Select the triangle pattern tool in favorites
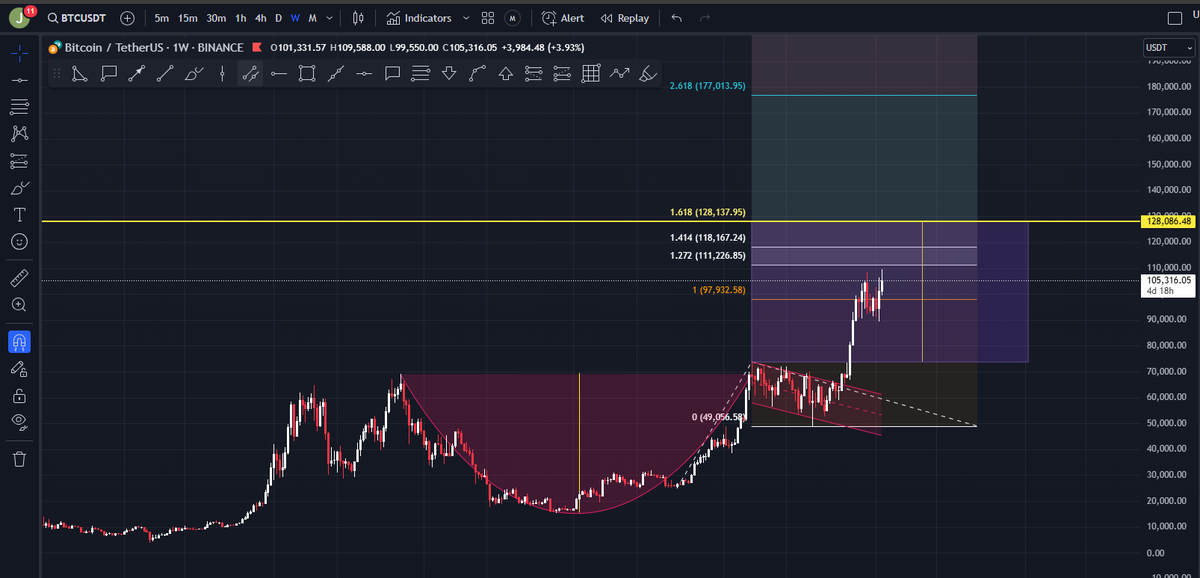 [81, 73]
